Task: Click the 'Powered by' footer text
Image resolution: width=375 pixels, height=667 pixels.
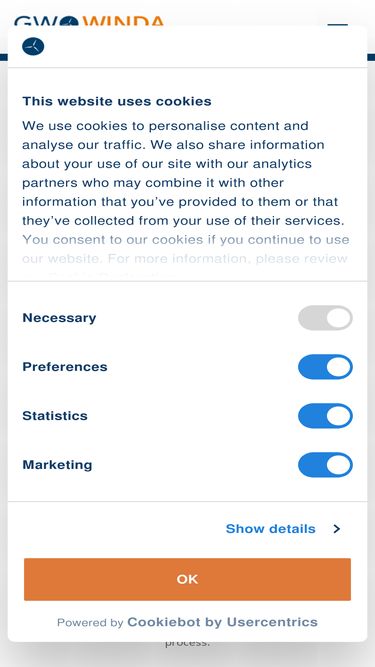Action: coord(90,623)
